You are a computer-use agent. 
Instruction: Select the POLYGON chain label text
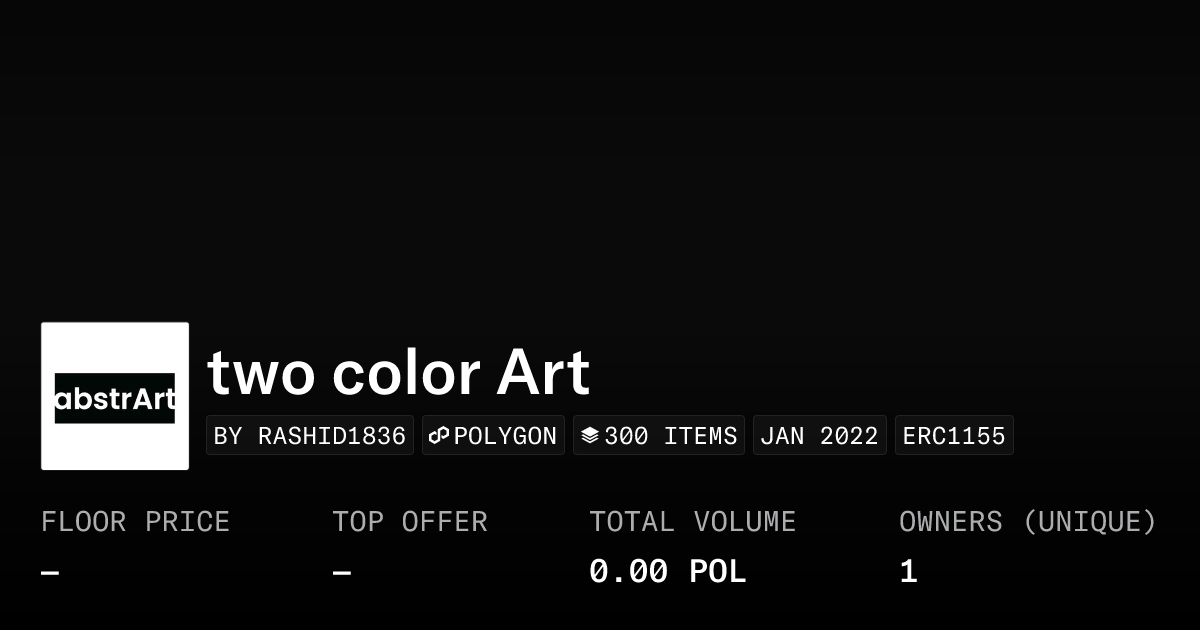point(505,436)
